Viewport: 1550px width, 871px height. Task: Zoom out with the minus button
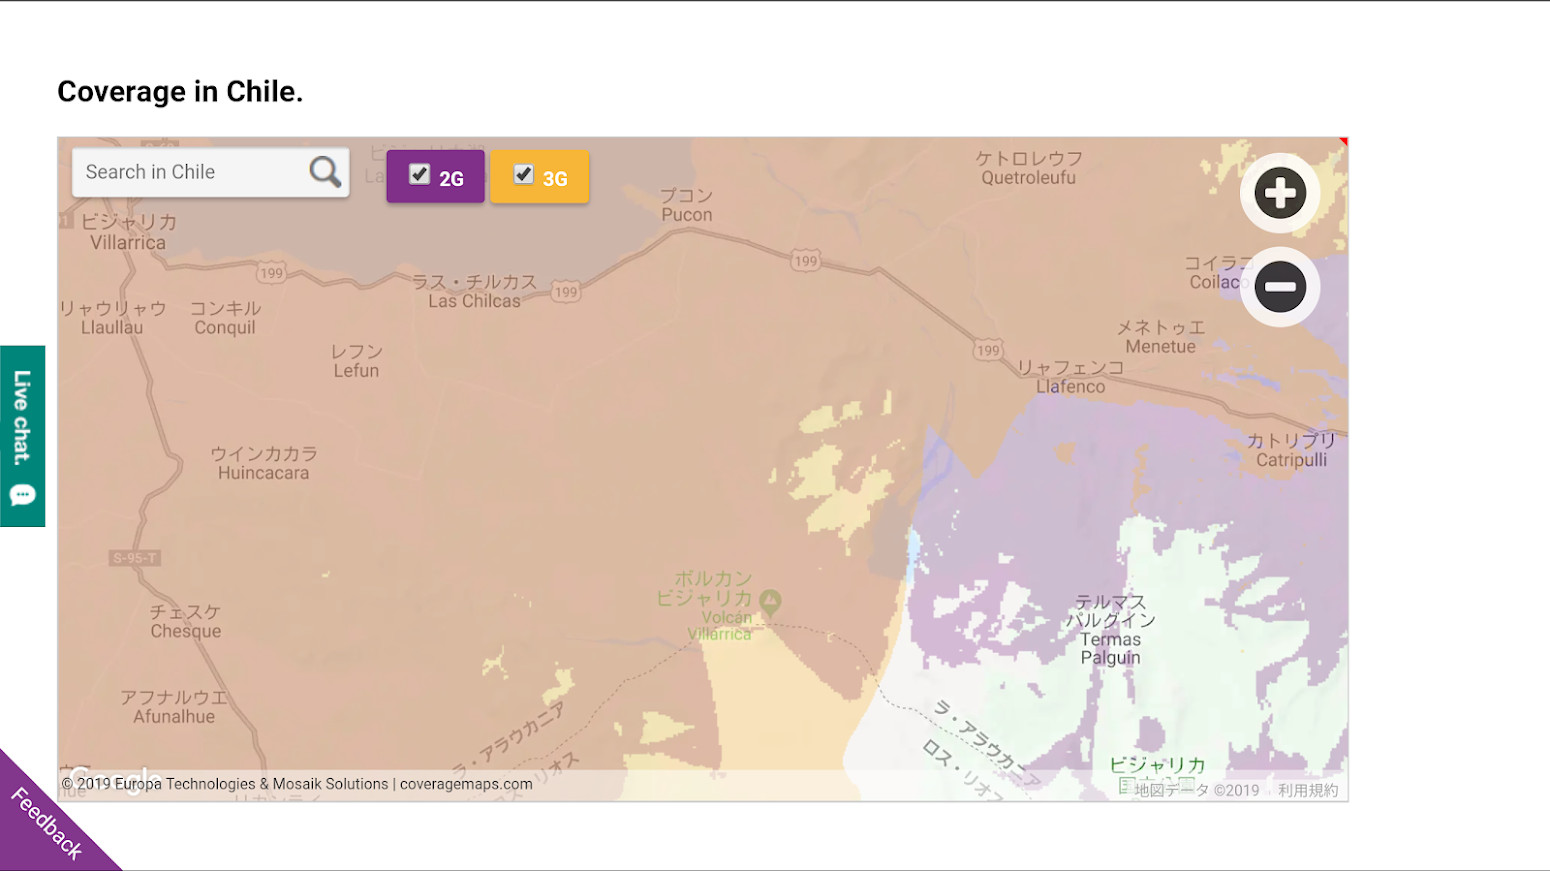1280,287
